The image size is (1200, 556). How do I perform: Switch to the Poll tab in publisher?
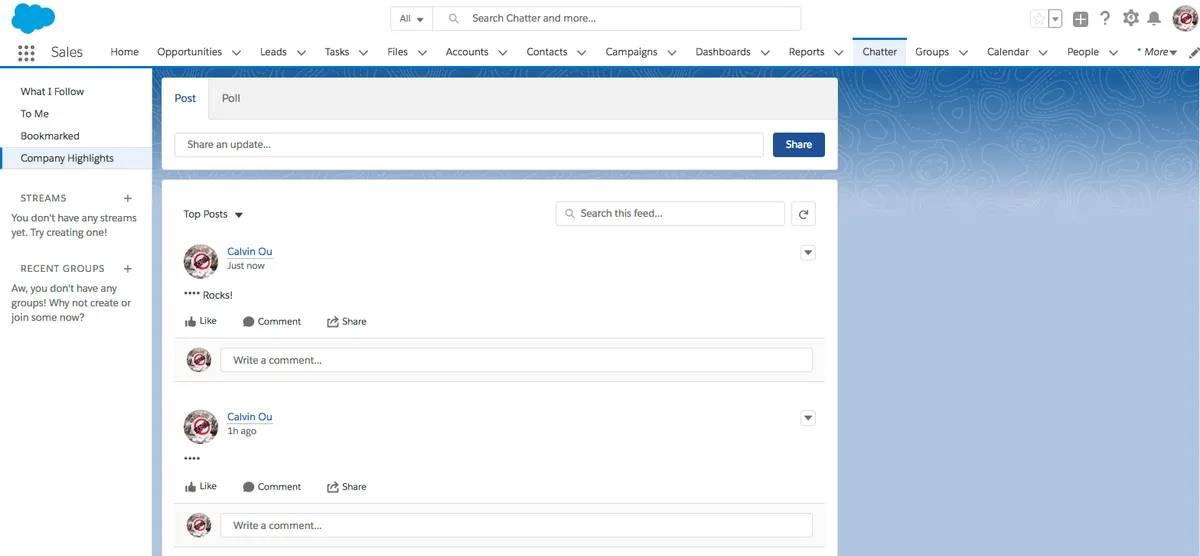pos(231,98)
